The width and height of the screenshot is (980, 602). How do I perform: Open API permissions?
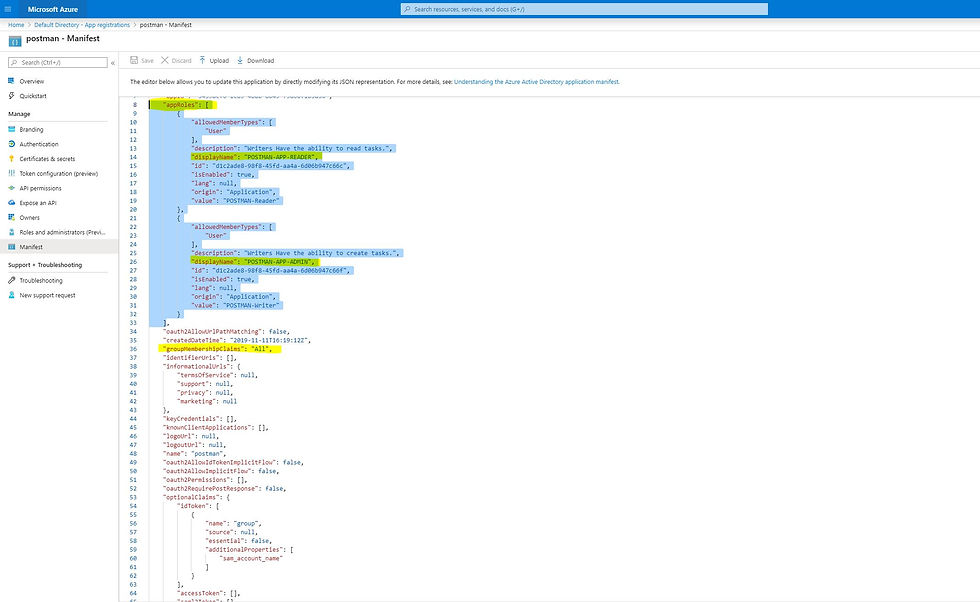[x=41, y=188]
